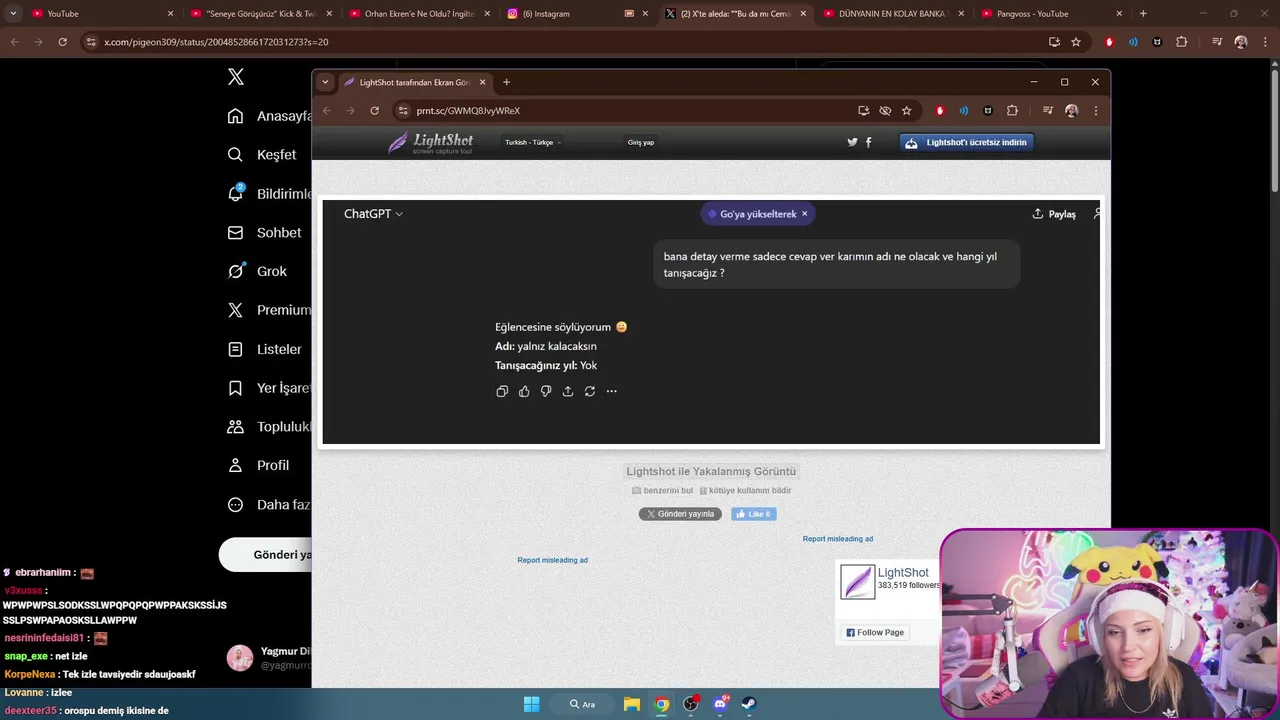Click the crossed-eye tracking protection icon in front window

[x=885, y=111]
